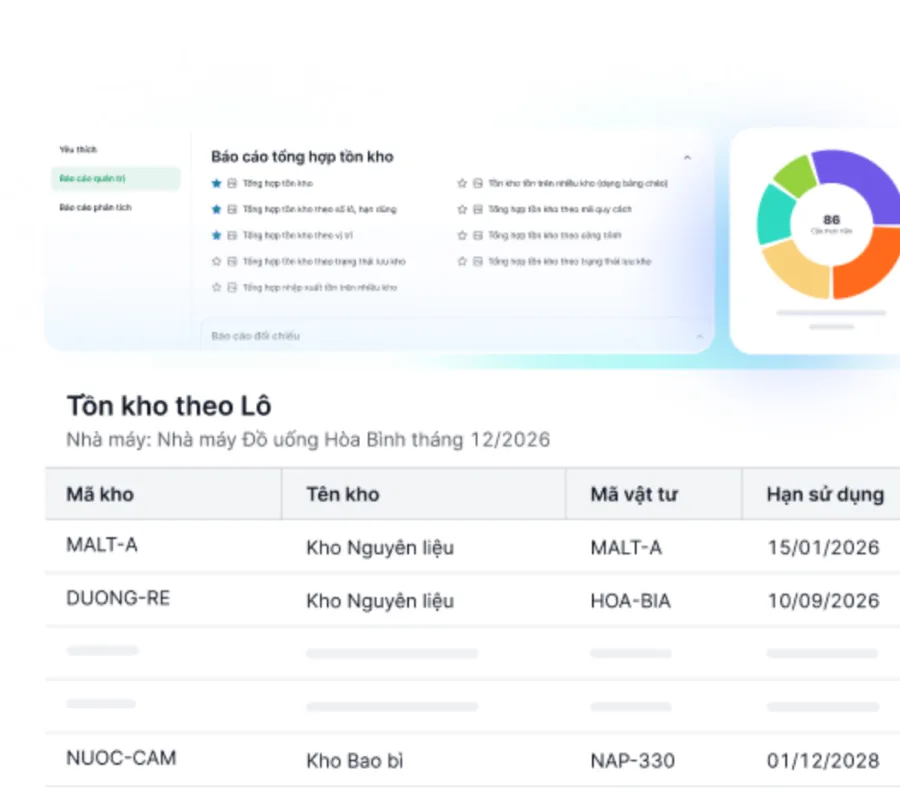Select the 'NUOC-CAM' warehouse code cell
The width and height of the screenshot is (900, 799).
coord(121,758)
